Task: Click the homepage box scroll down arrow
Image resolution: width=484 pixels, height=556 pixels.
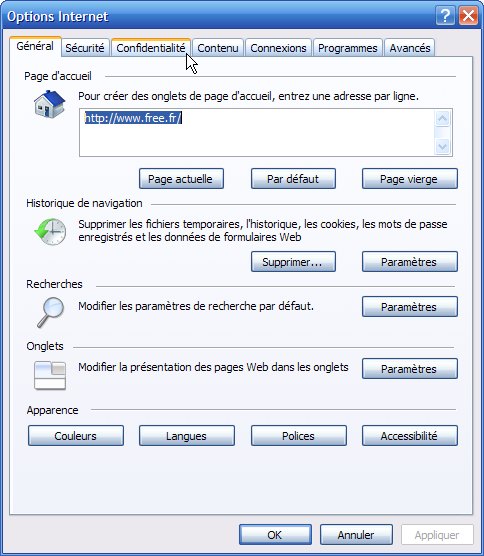Action: coord(442,146)
